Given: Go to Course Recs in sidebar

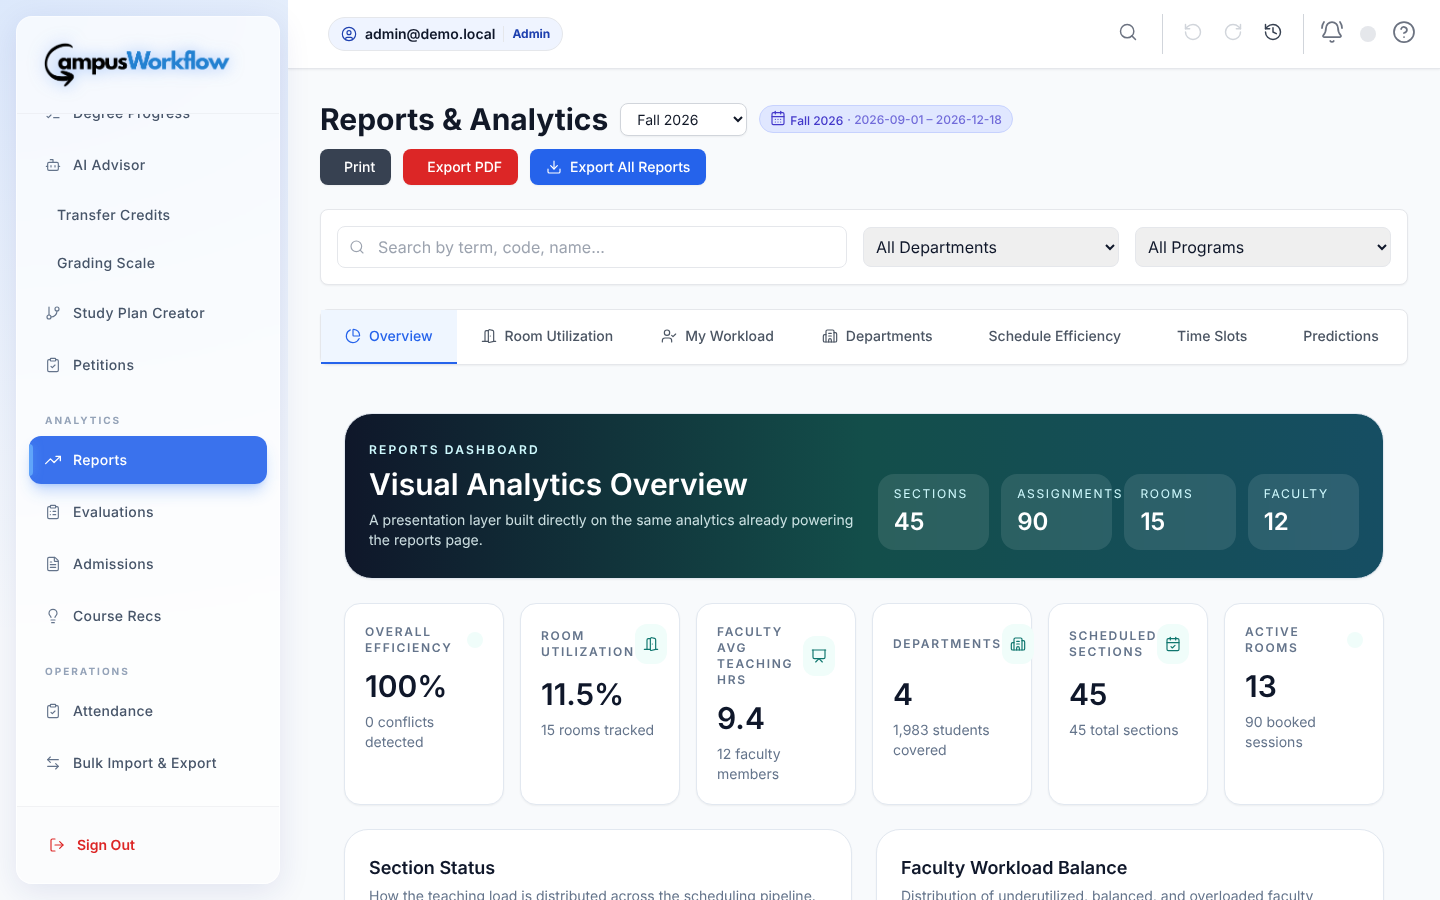Looking at the screenshot, I should pyautogui.click(x=148, y=616).
